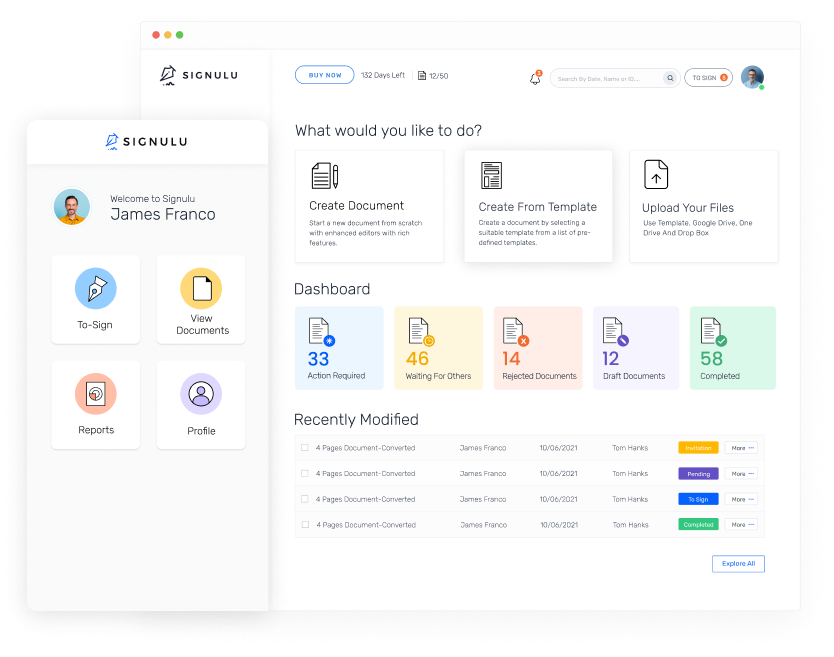Click the Upload Your Files icon
The width and height of the screenshot is (834, 657).
656,175
